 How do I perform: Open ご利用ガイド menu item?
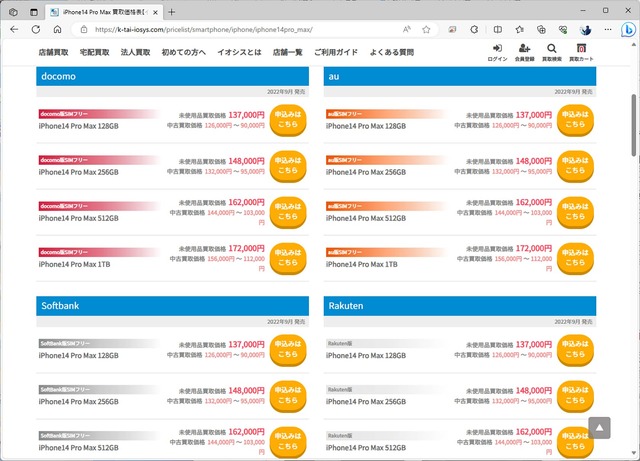[336, 52]
